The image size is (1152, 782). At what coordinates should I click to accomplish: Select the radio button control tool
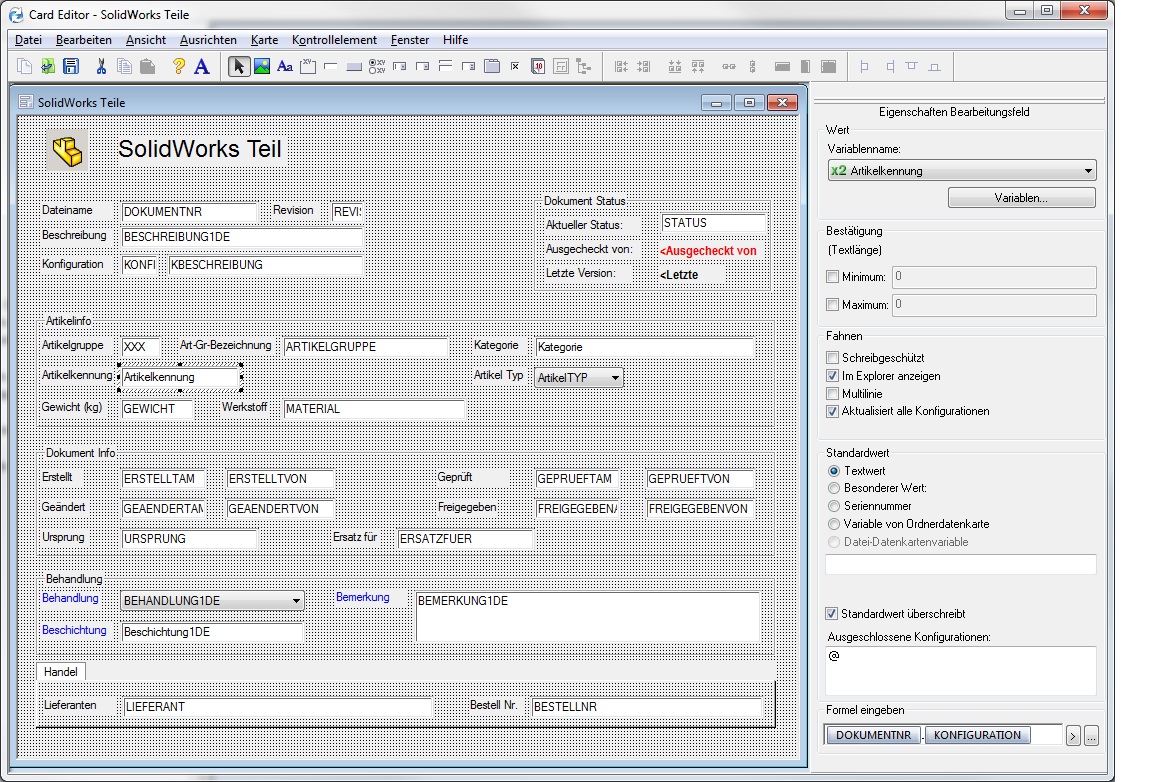click(377, 67)
